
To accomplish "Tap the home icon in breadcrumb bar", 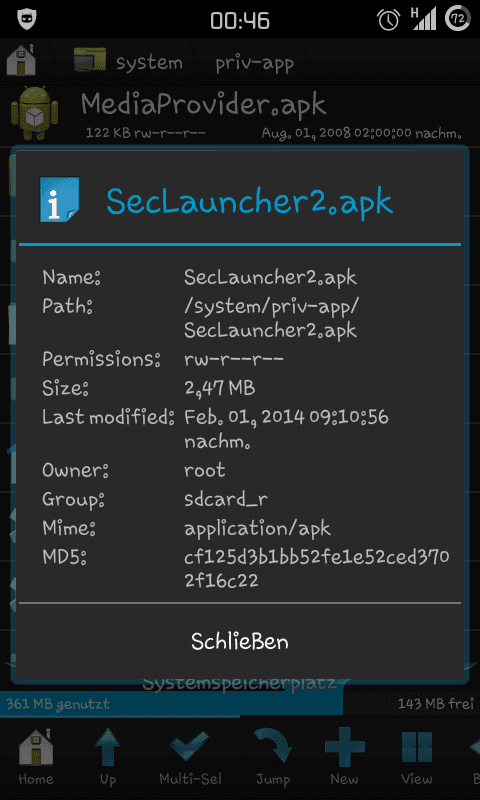I will point(21,60).
